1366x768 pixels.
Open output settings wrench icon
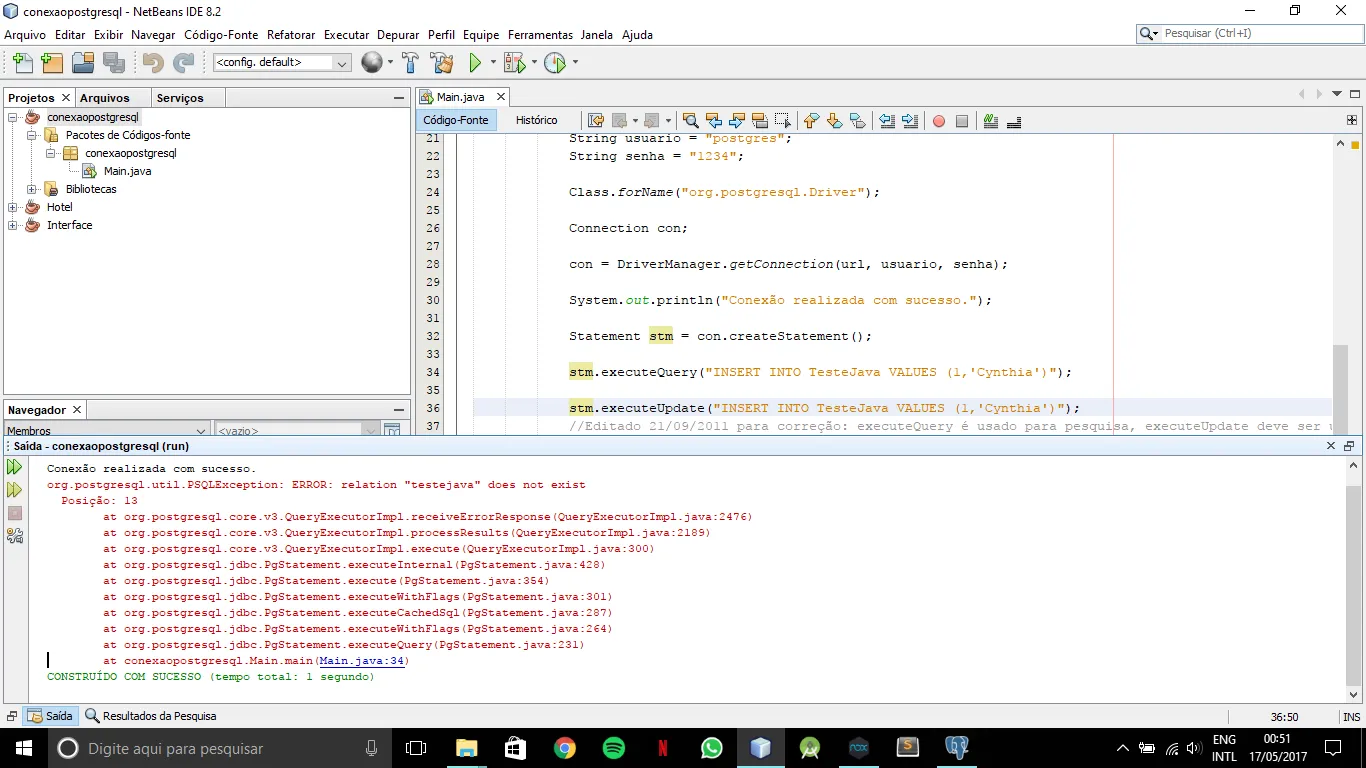click(14, 536)
